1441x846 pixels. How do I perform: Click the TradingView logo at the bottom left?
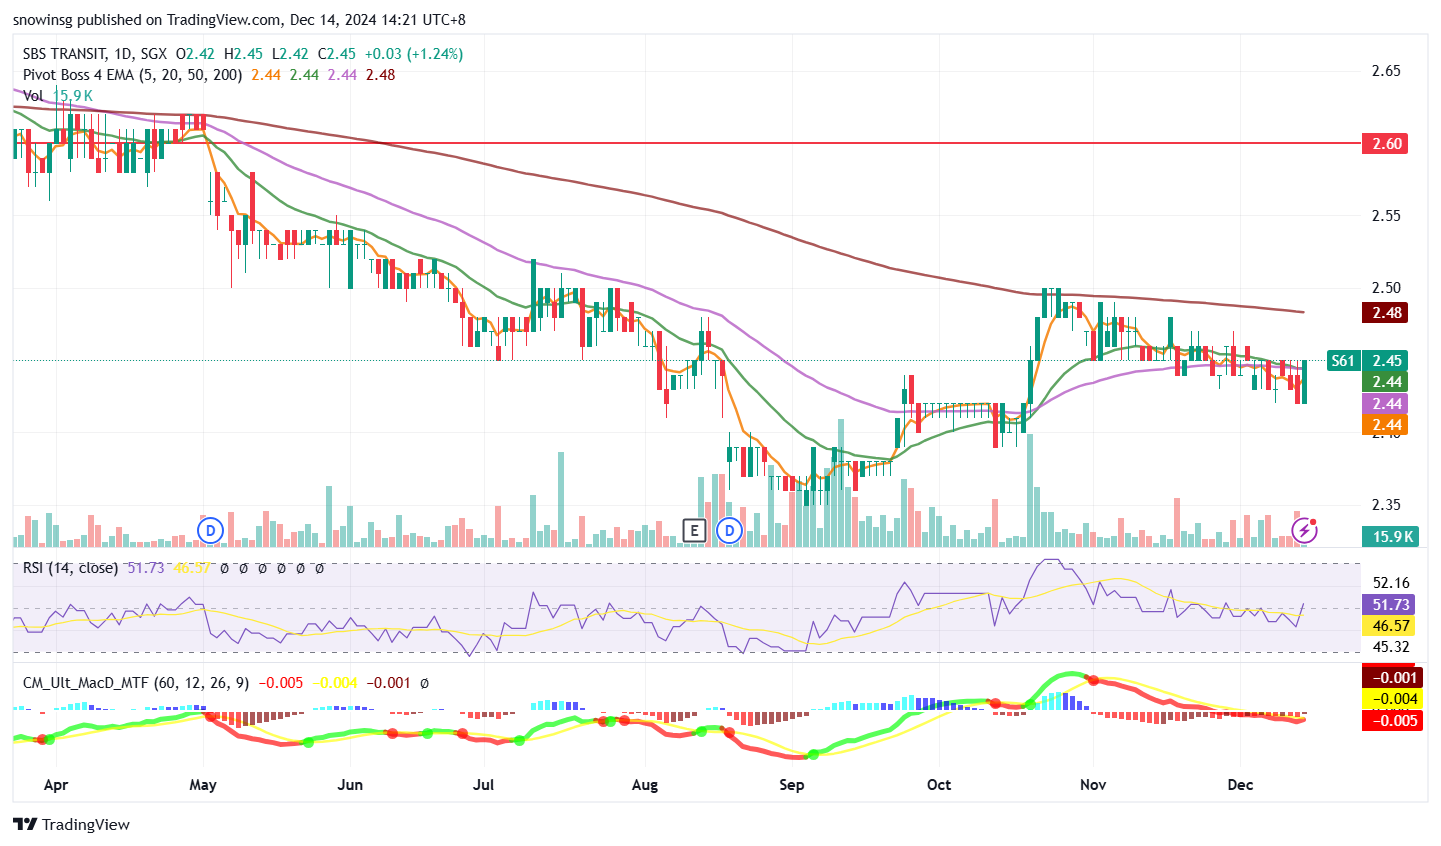(x=72, y=824)
